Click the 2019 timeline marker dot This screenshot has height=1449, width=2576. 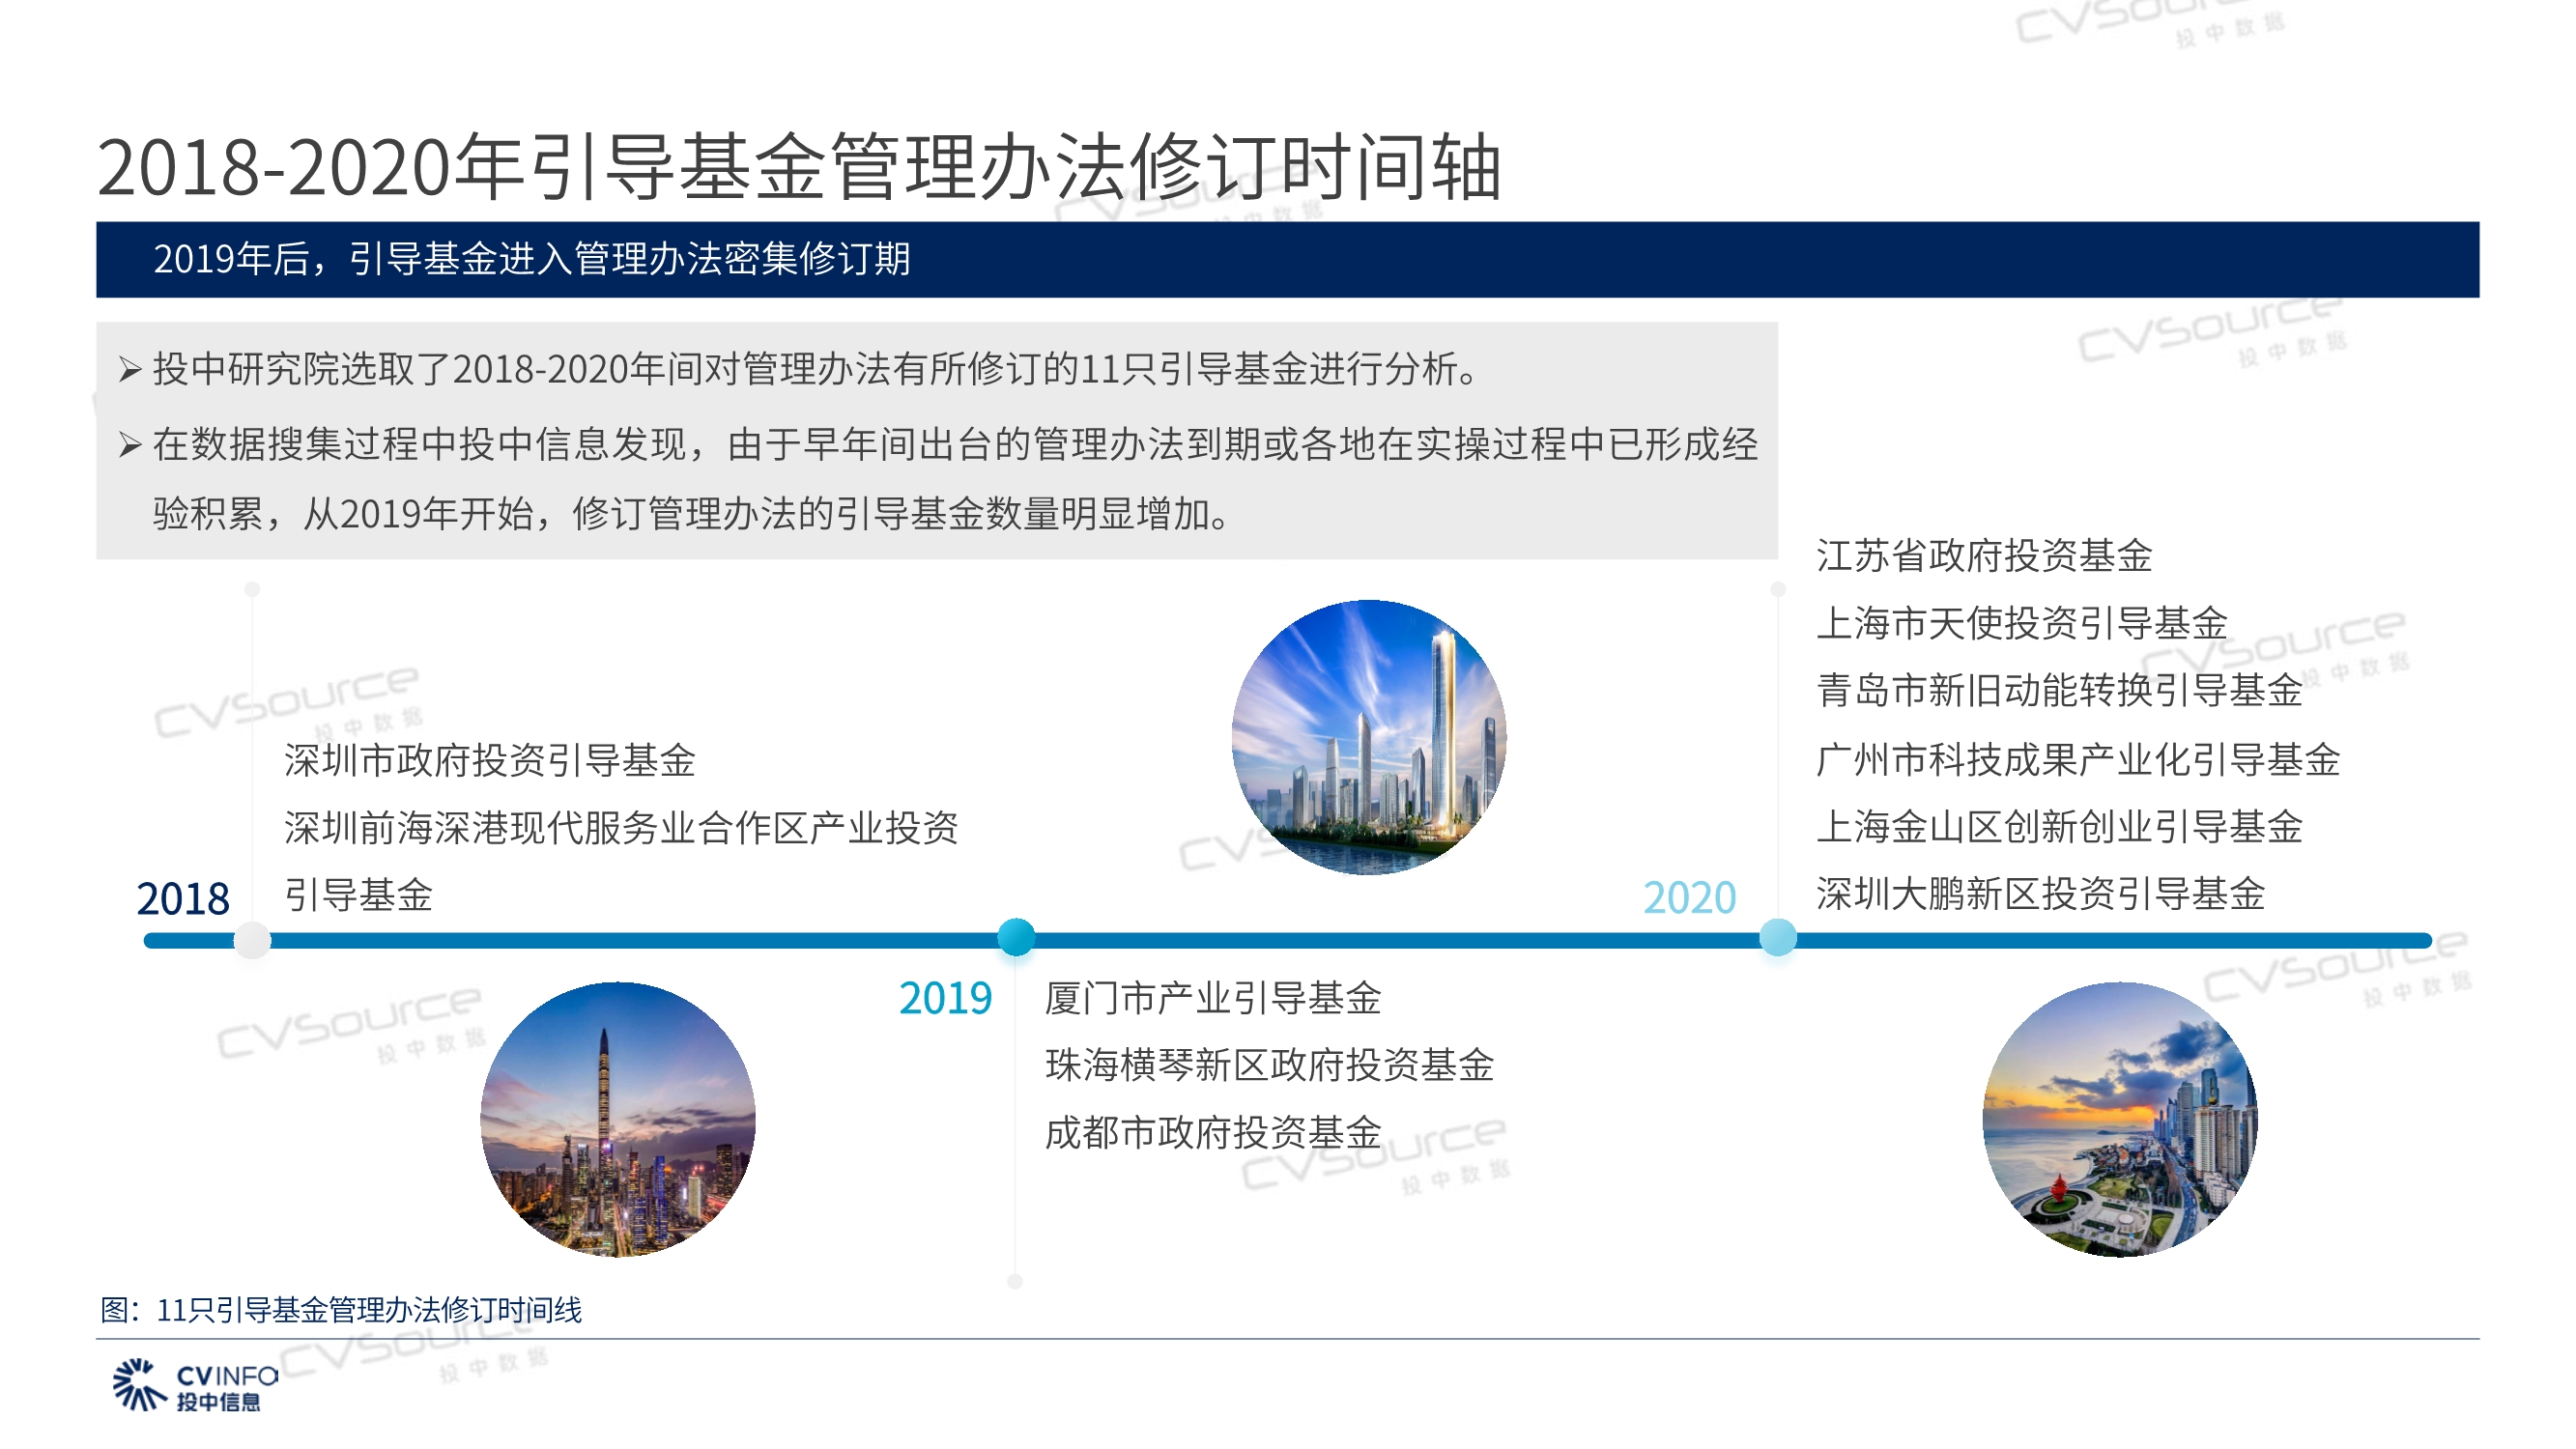(1016, 938)
